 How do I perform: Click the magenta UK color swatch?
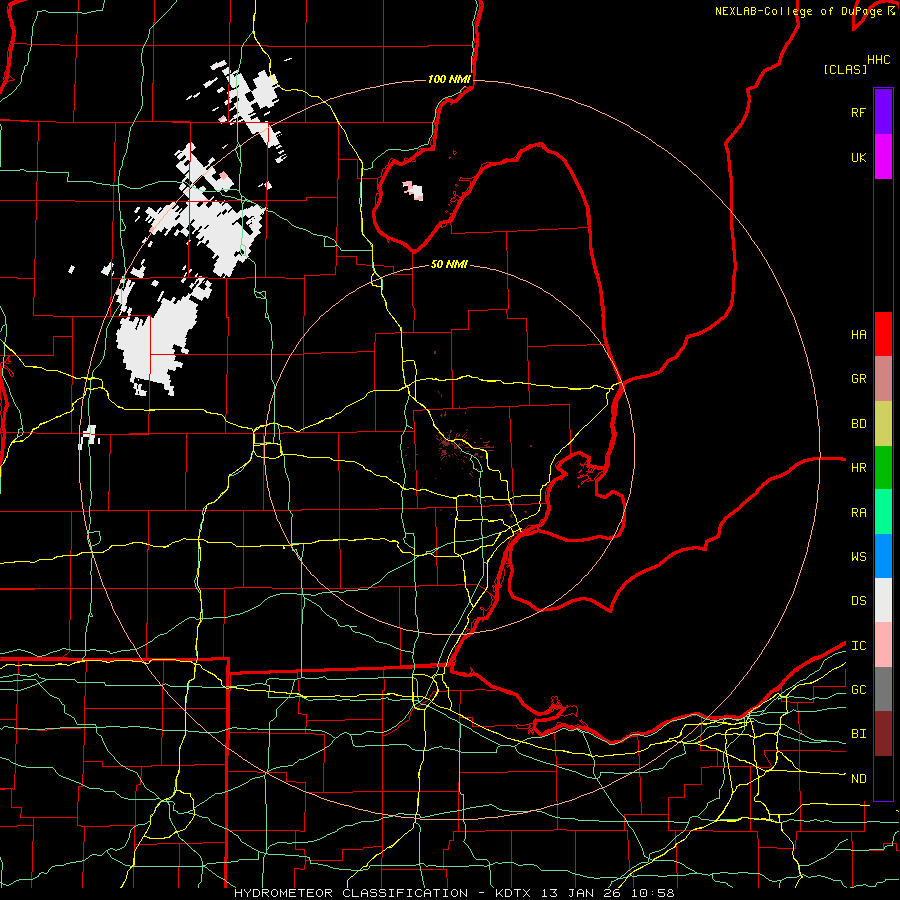pos(883,157)
